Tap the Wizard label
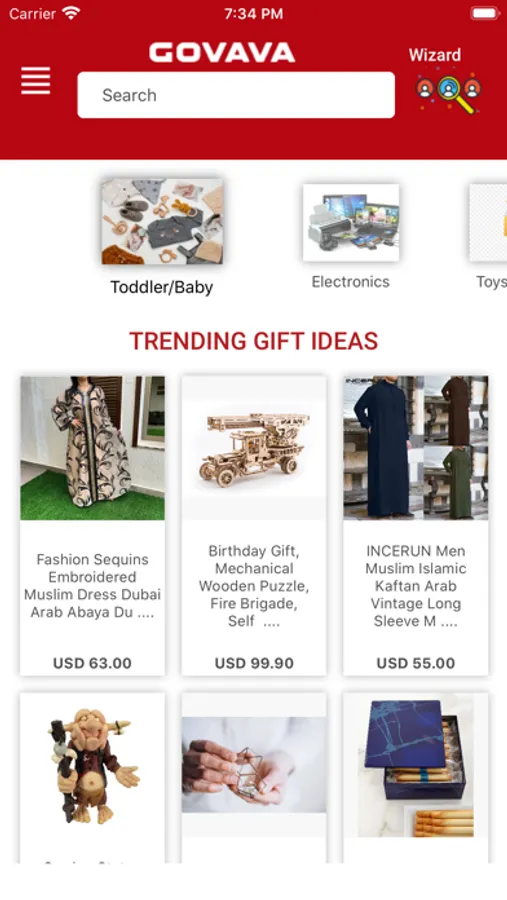The width and height of the screenshot is (507, 900). pyautogui.click(x=435, y=55)
